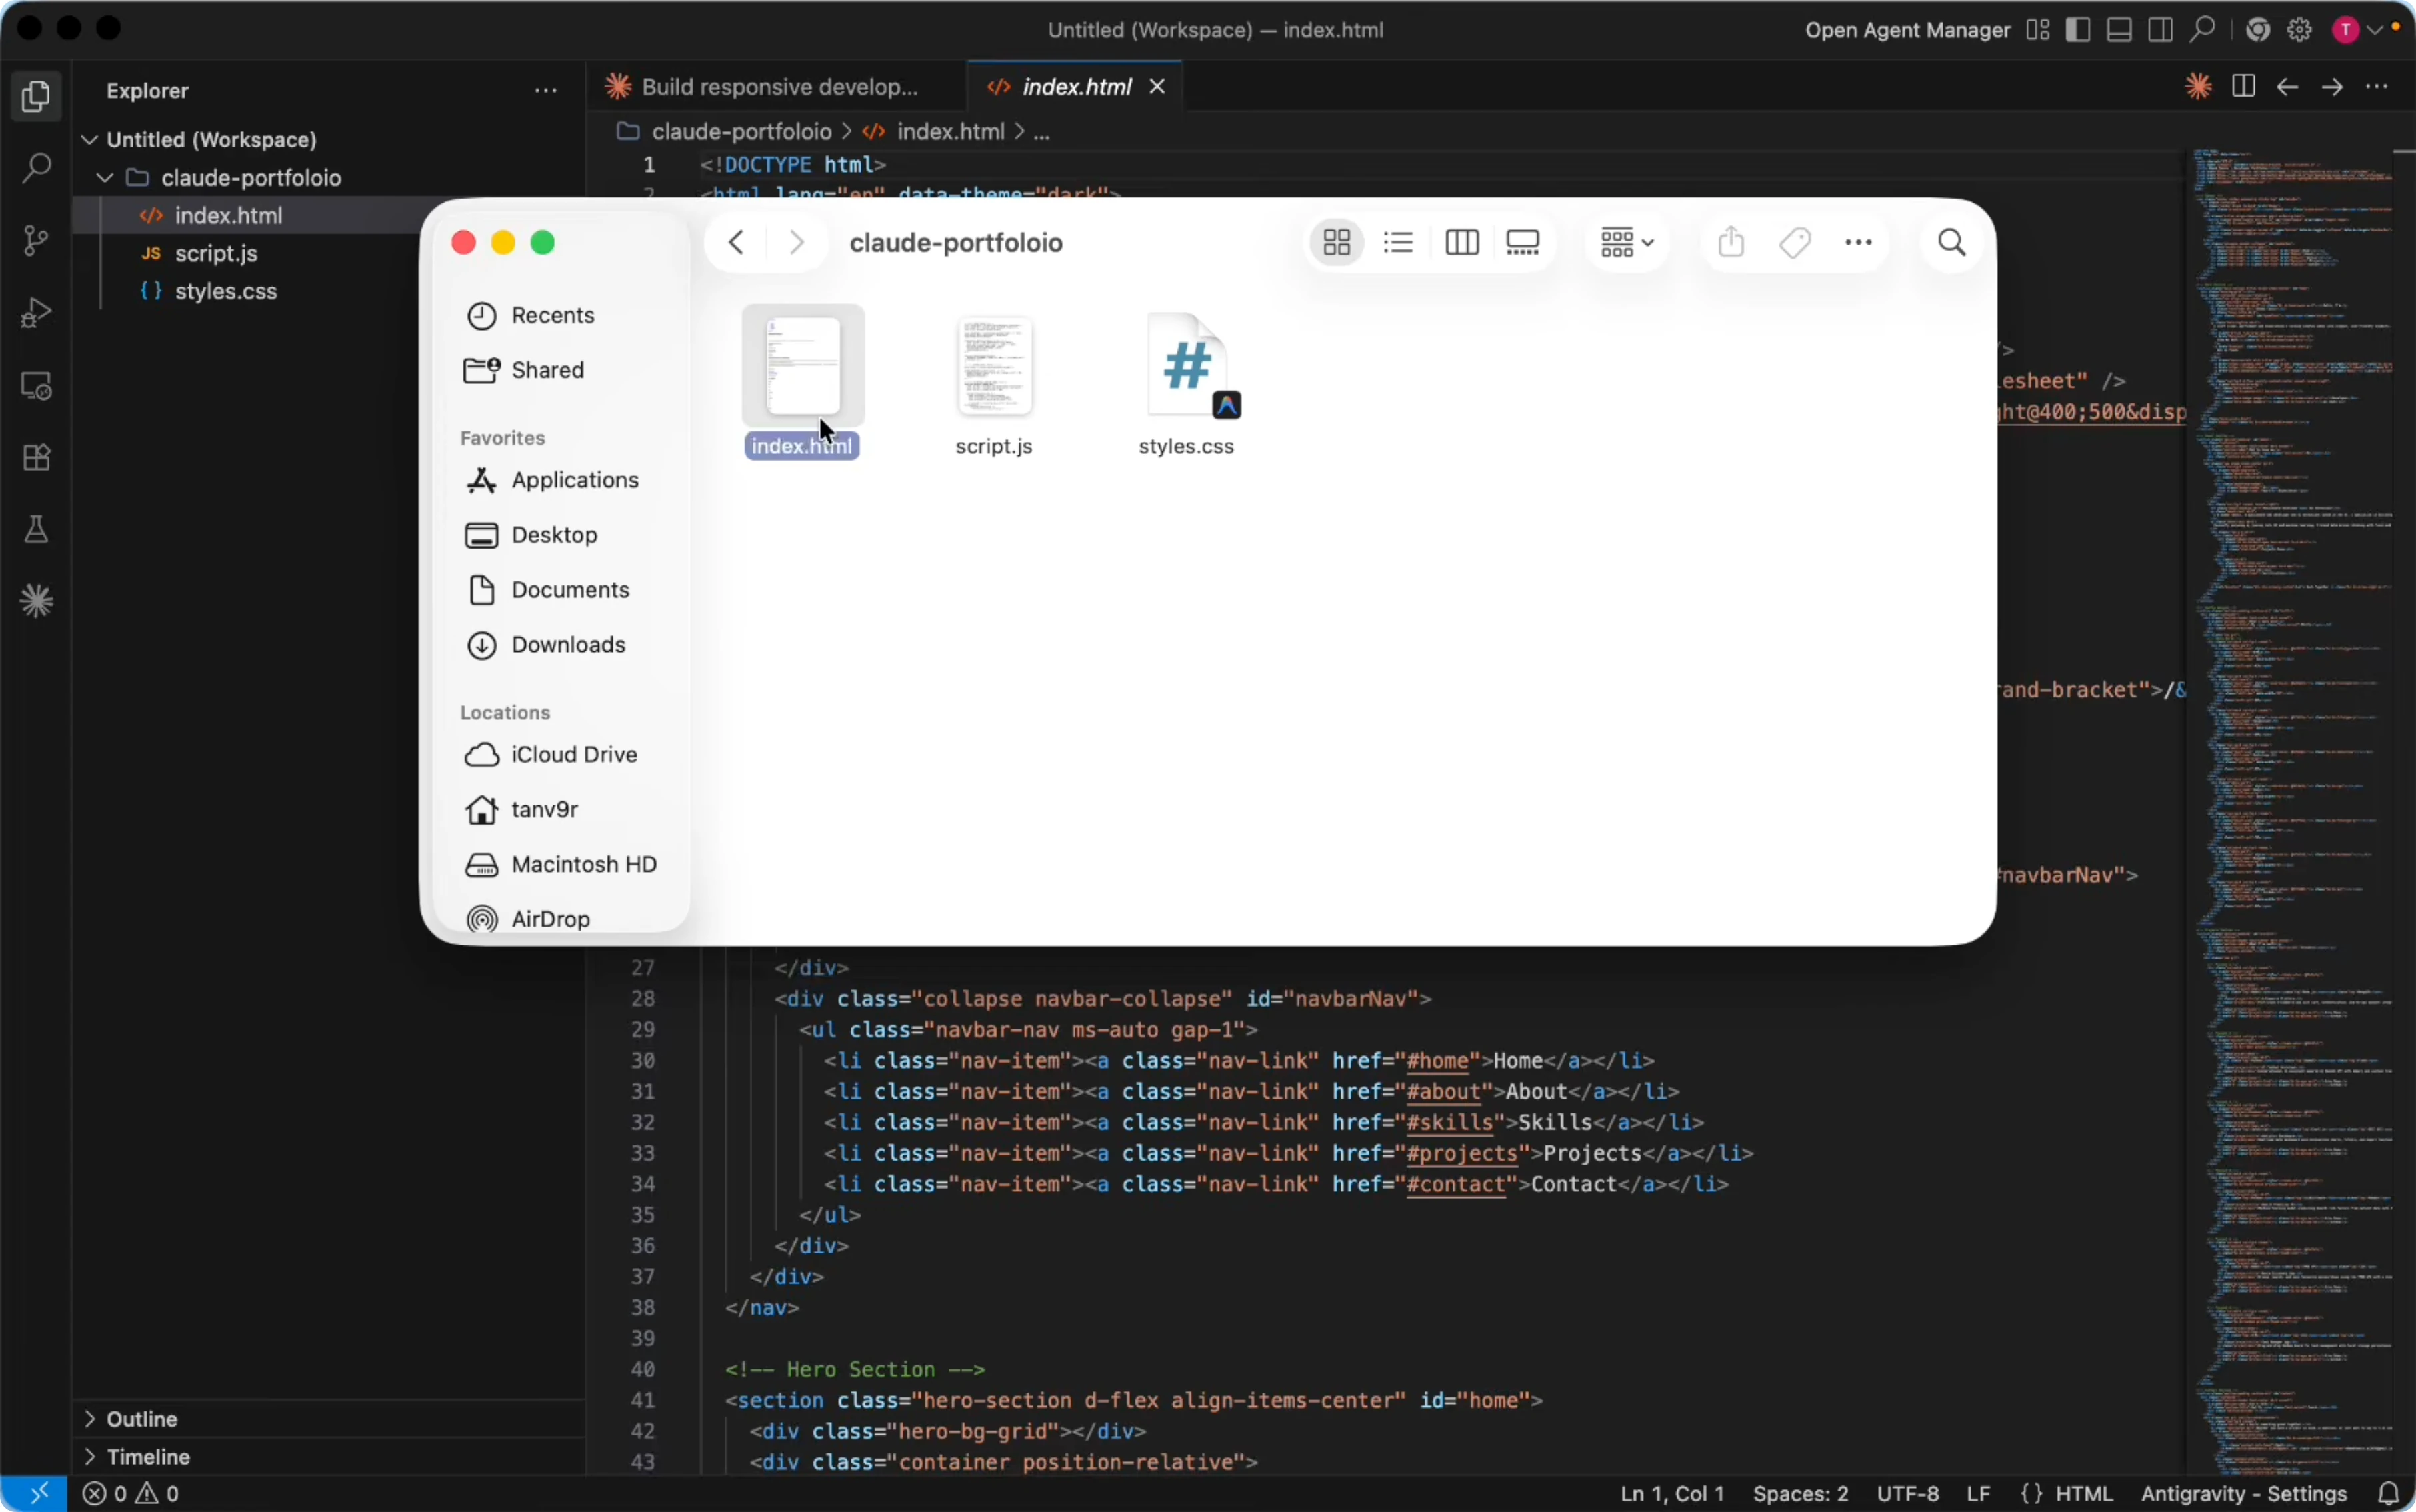2416x1512 pixels.
Task: Click the Customize Layout icon in the title bar
Action: coord(2038,30)
